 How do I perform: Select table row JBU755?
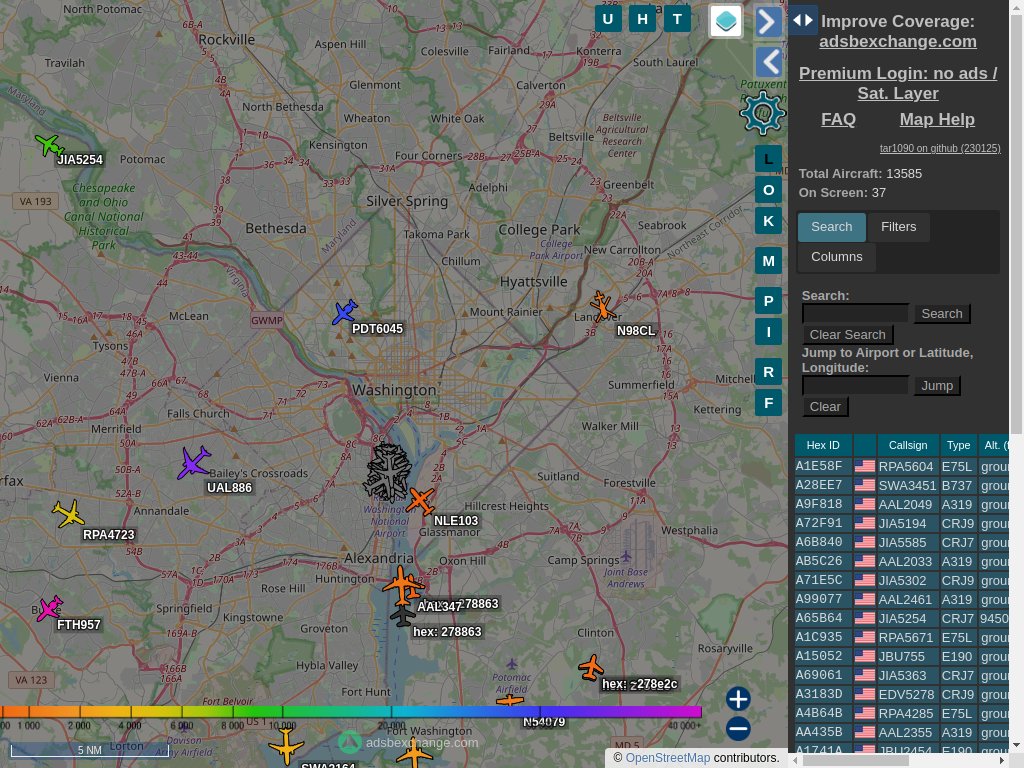tap(902, 656)
